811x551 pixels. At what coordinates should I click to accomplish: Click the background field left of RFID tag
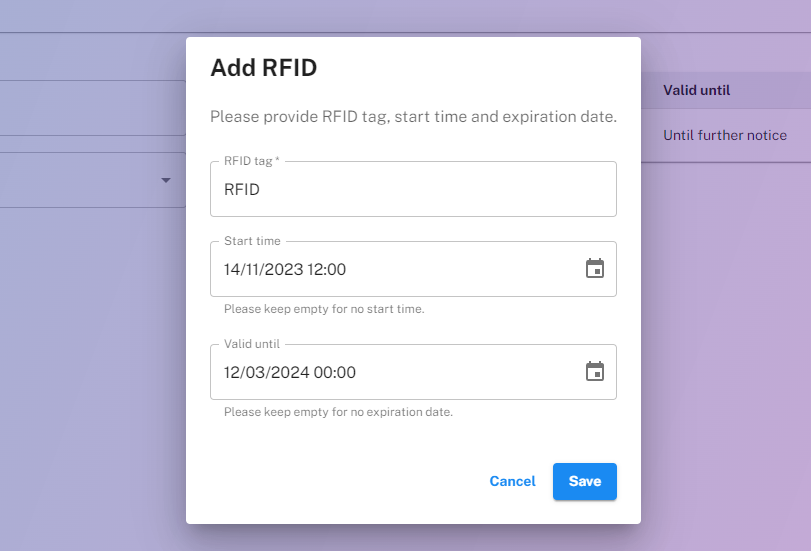point(90,108)
